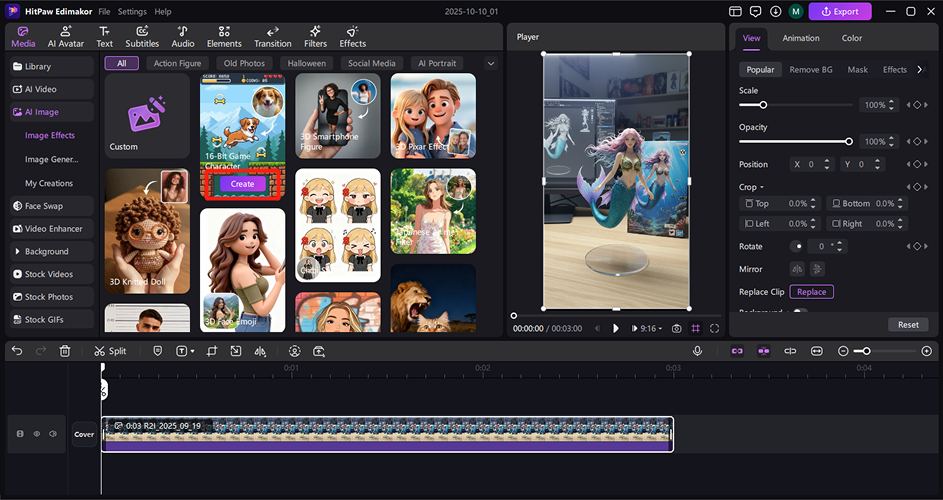The image size is (943, 500).
Task: Mute the track audio speaker icon
Action: [x=52, y=434]
